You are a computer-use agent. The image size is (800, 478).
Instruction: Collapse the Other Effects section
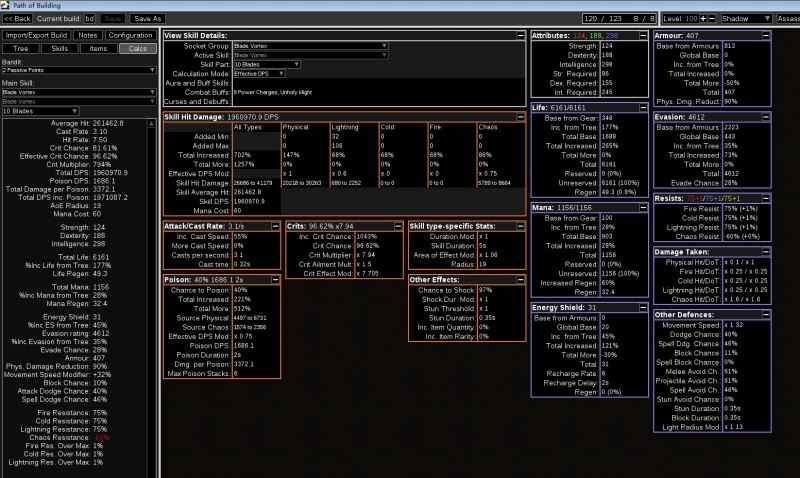(520, 280)
